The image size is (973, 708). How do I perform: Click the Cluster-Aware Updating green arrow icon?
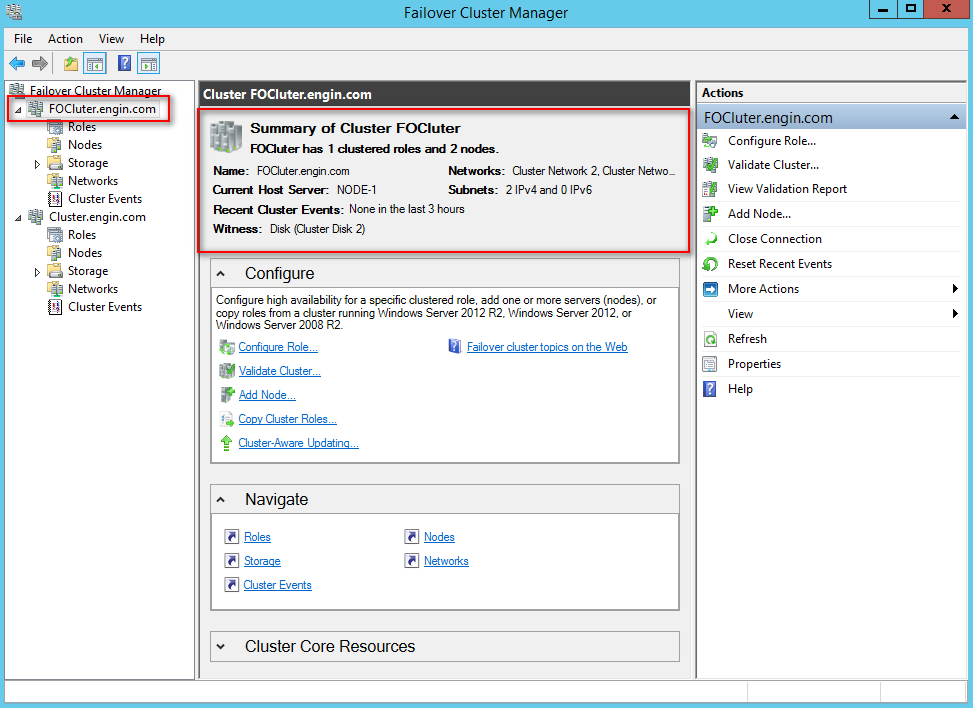tap(226, 443)
